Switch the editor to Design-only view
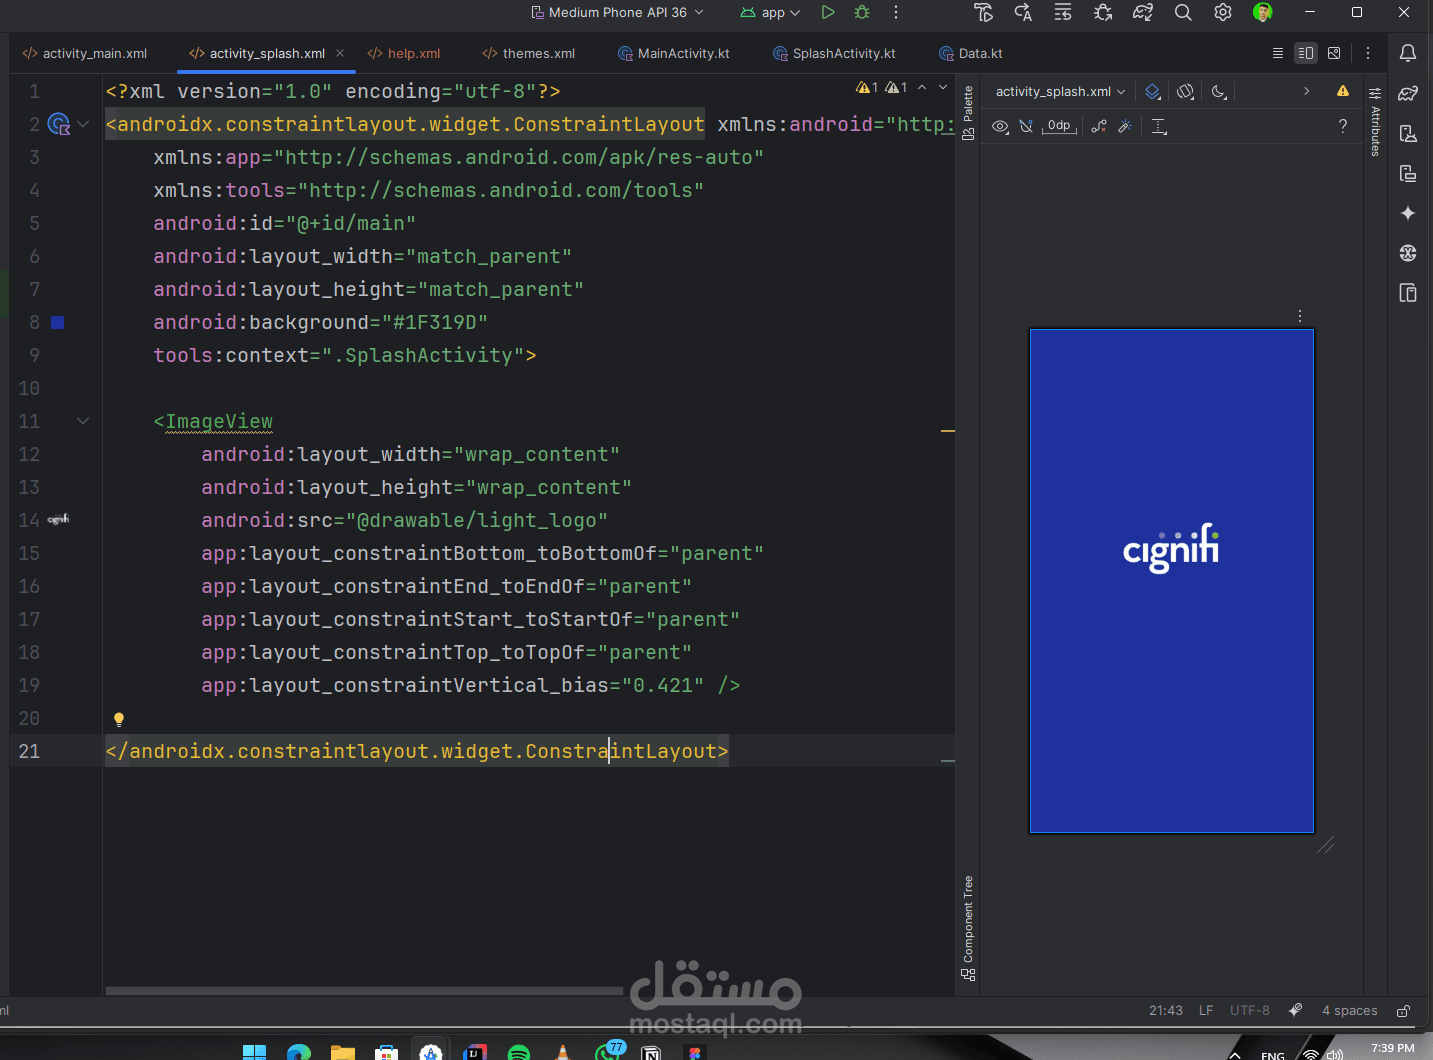This screenshot has width=1433, height=1060. (x=1334, y=53)
